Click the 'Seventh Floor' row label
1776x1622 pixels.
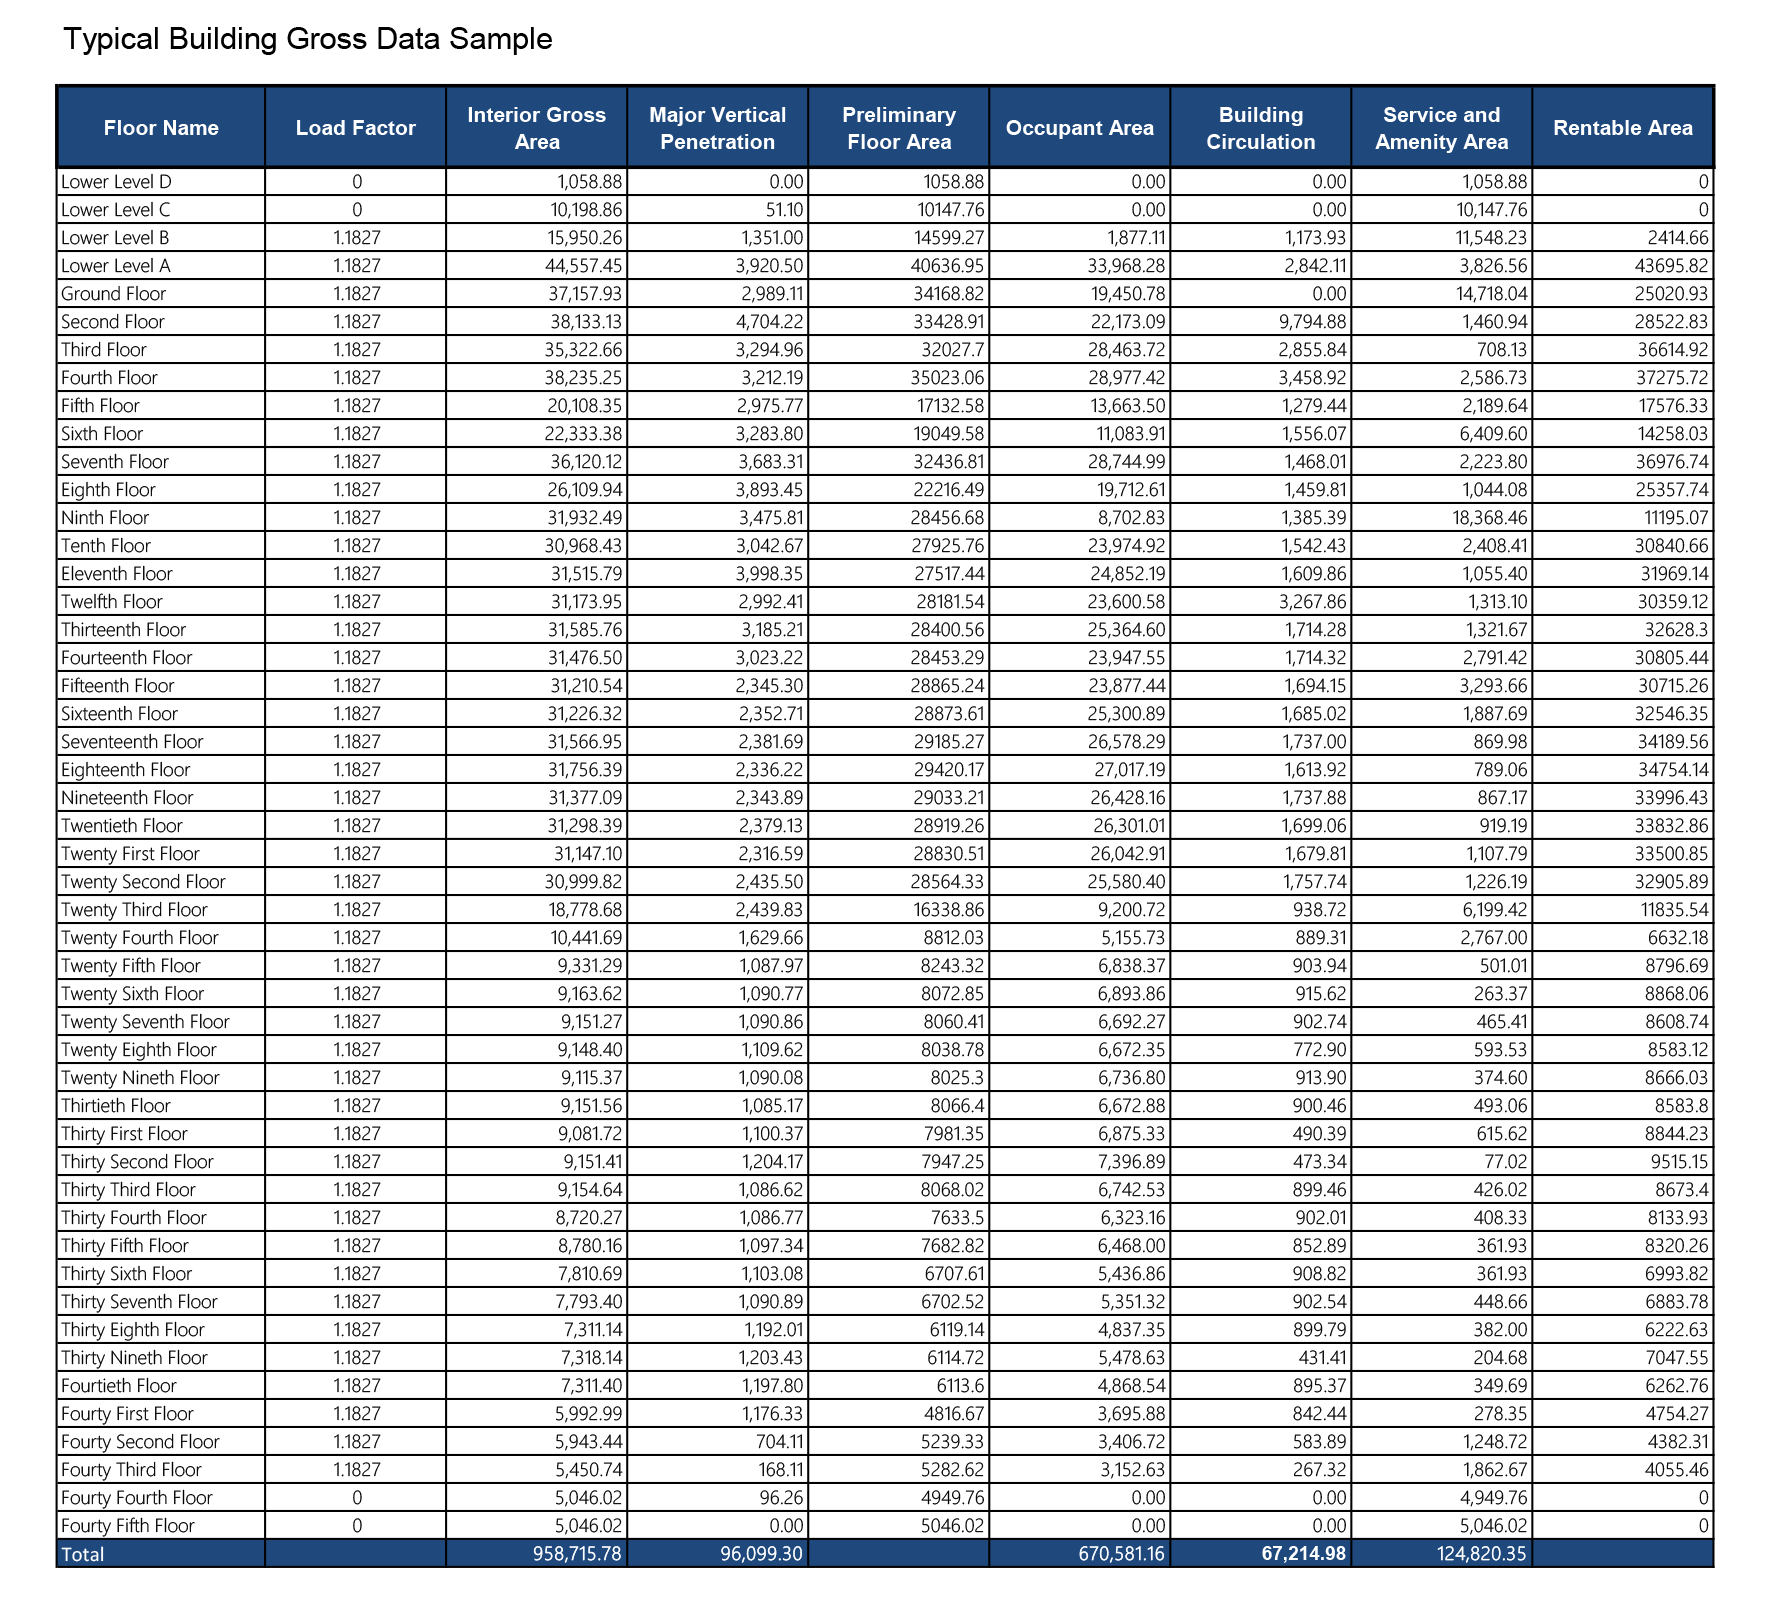click(x=115, y=462)
